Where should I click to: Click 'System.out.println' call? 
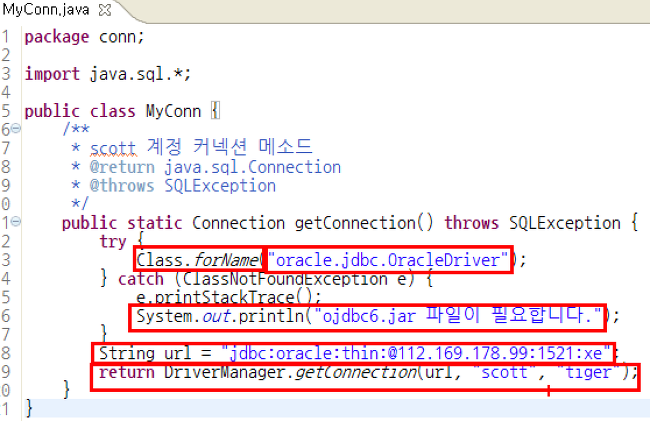[x=221, y=316]
